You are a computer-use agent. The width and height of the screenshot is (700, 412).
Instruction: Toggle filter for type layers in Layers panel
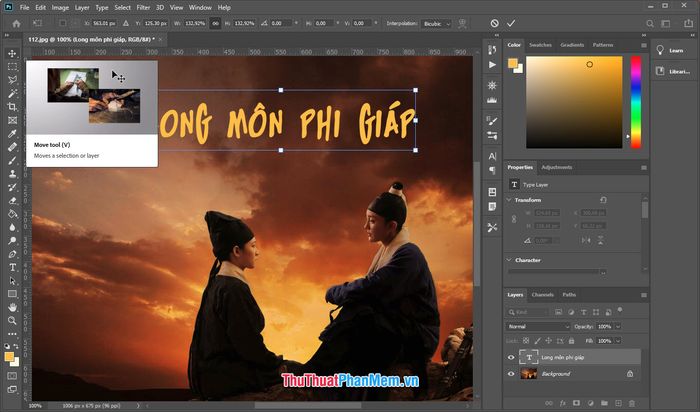[583, 312]
